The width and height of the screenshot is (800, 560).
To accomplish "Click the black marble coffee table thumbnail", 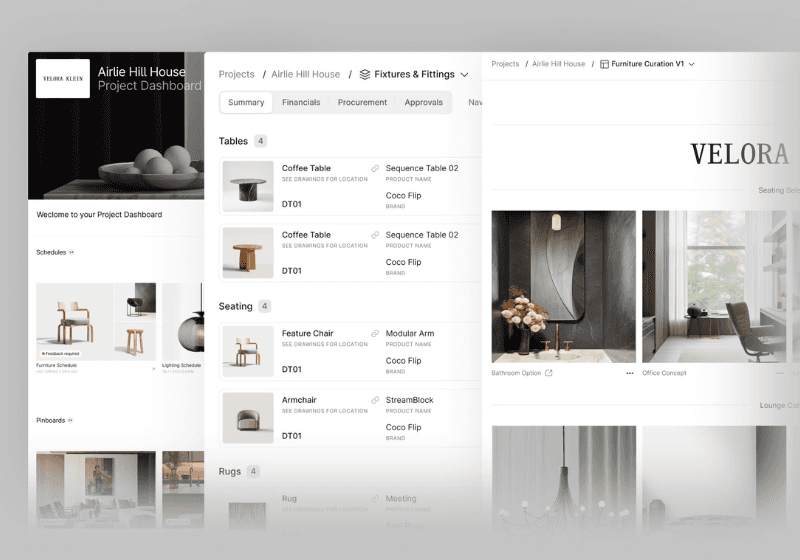I will tap(248, 186).
